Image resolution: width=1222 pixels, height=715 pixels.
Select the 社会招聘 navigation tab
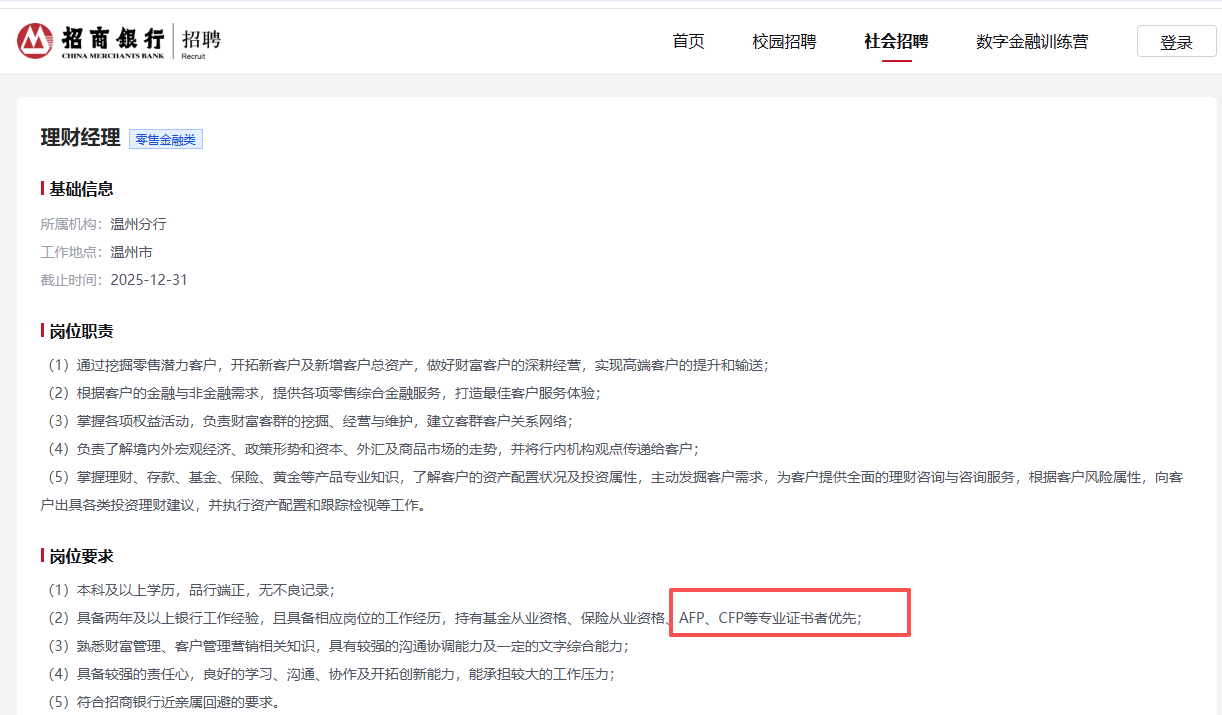pos(896,41)
